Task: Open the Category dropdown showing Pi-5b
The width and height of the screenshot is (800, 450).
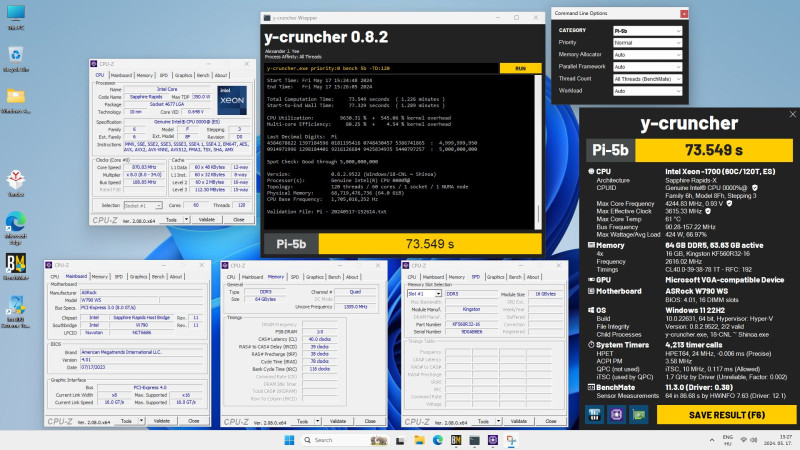Action: [647, 31]
